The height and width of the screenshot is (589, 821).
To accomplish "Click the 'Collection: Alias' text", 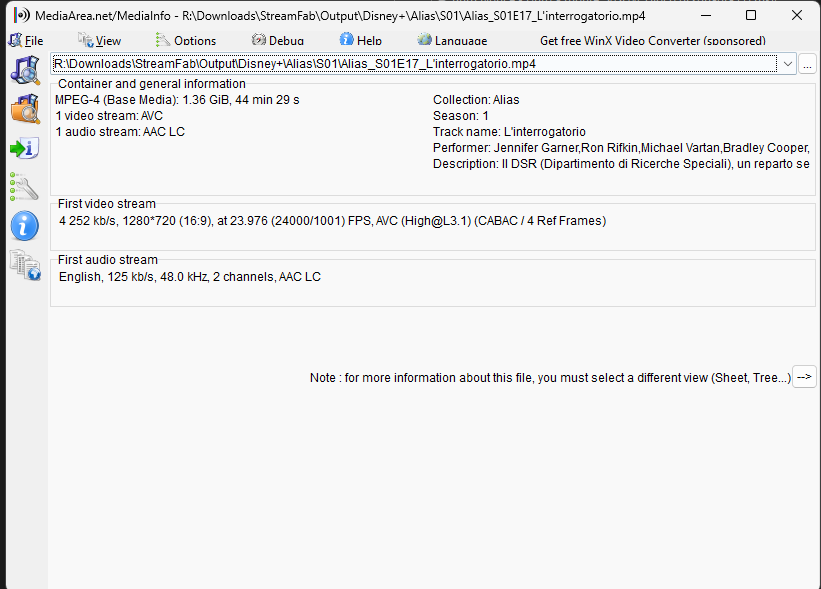I will 476,100.
